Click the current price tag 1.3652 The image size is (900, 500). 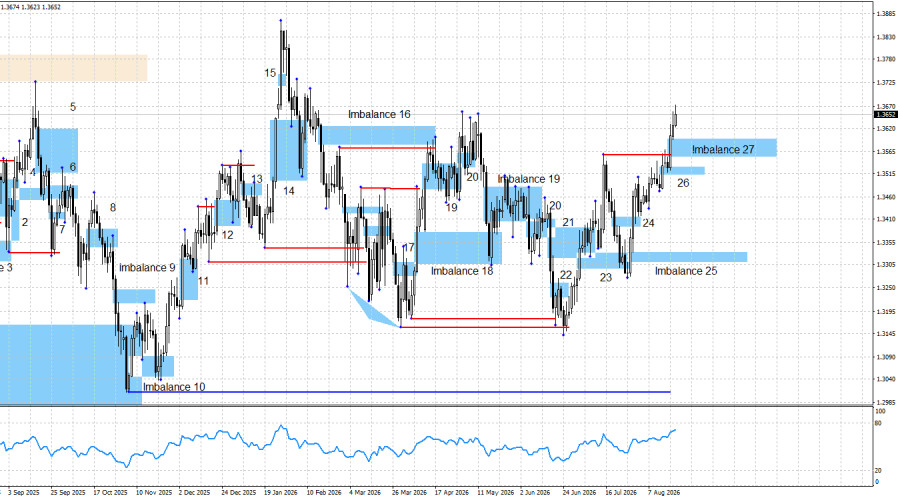point(885,115)
